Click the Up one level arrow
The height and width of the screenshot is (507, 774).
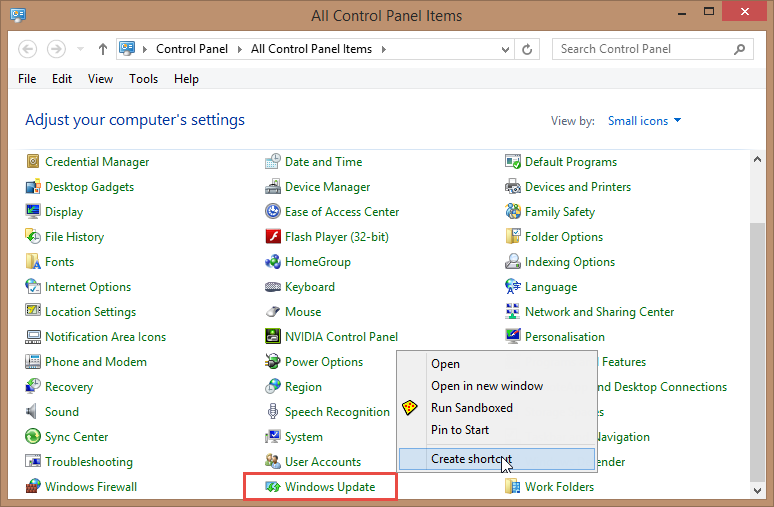pyautogui.click(x=103, y=49)
